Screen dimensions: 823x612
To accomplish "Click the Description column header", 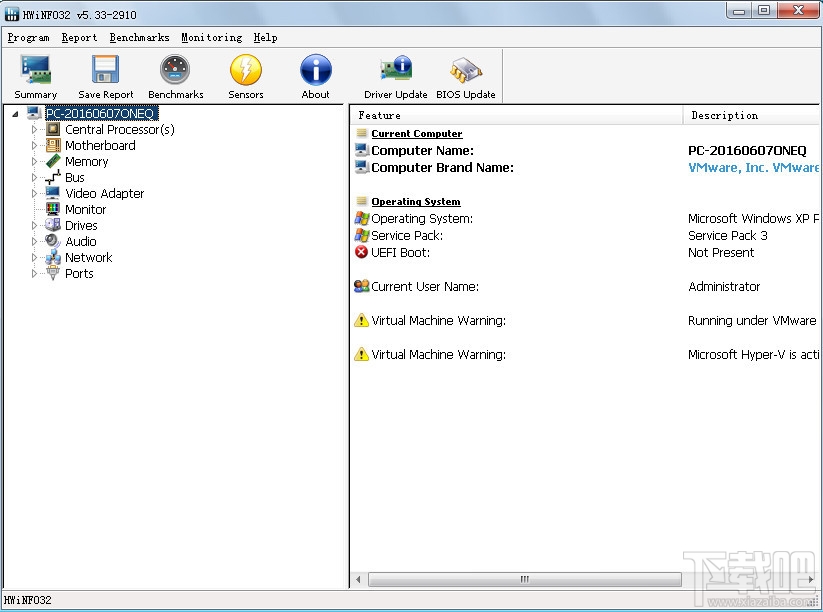I will 752,115.
